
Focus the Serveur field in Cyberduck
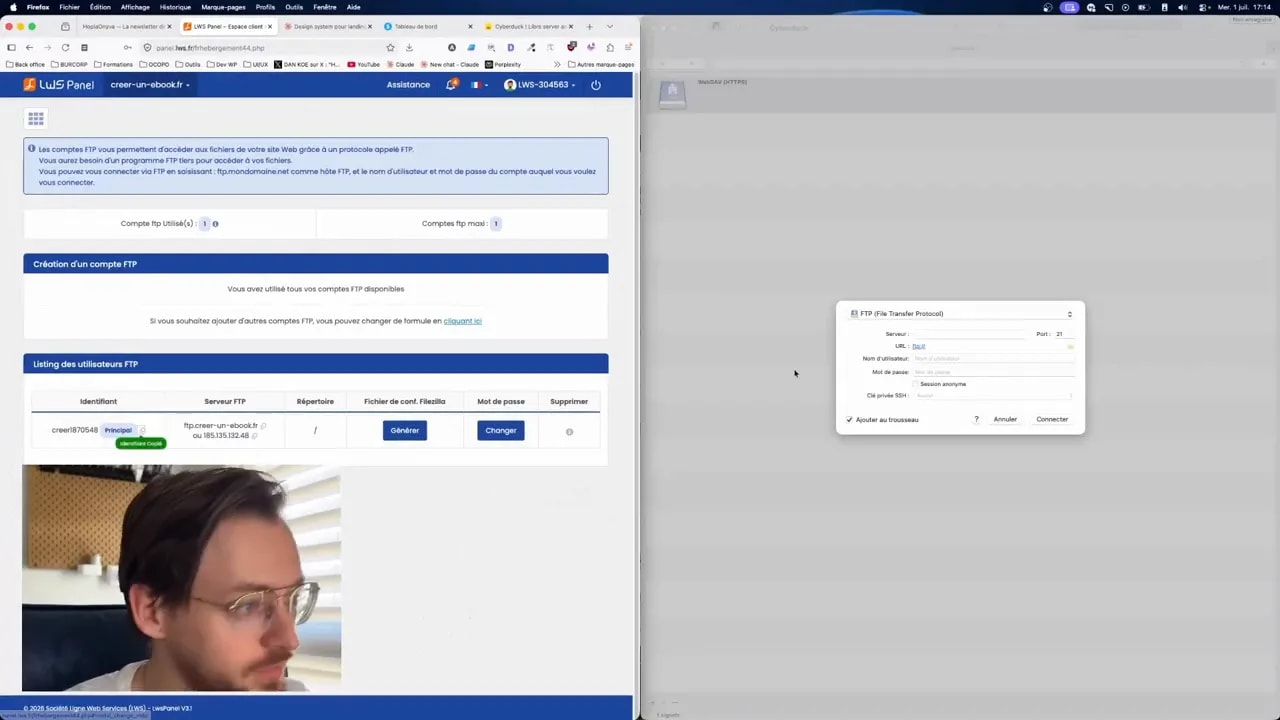pos(969,334)
